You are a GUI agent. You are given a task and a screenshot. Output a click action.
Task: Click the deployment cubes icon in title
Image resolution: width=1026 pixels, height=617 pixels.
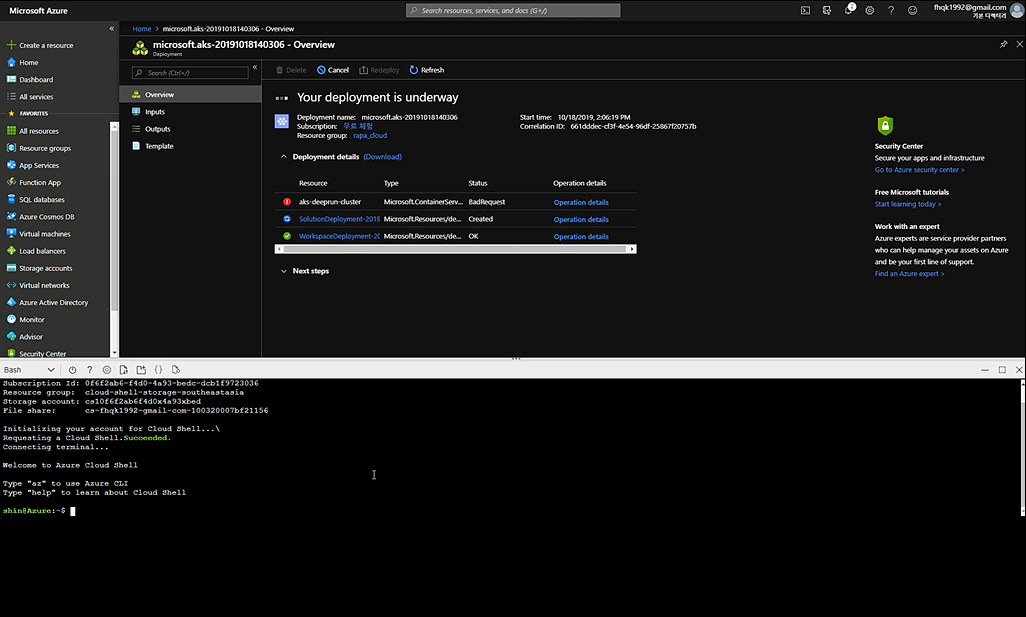(140, 48)
